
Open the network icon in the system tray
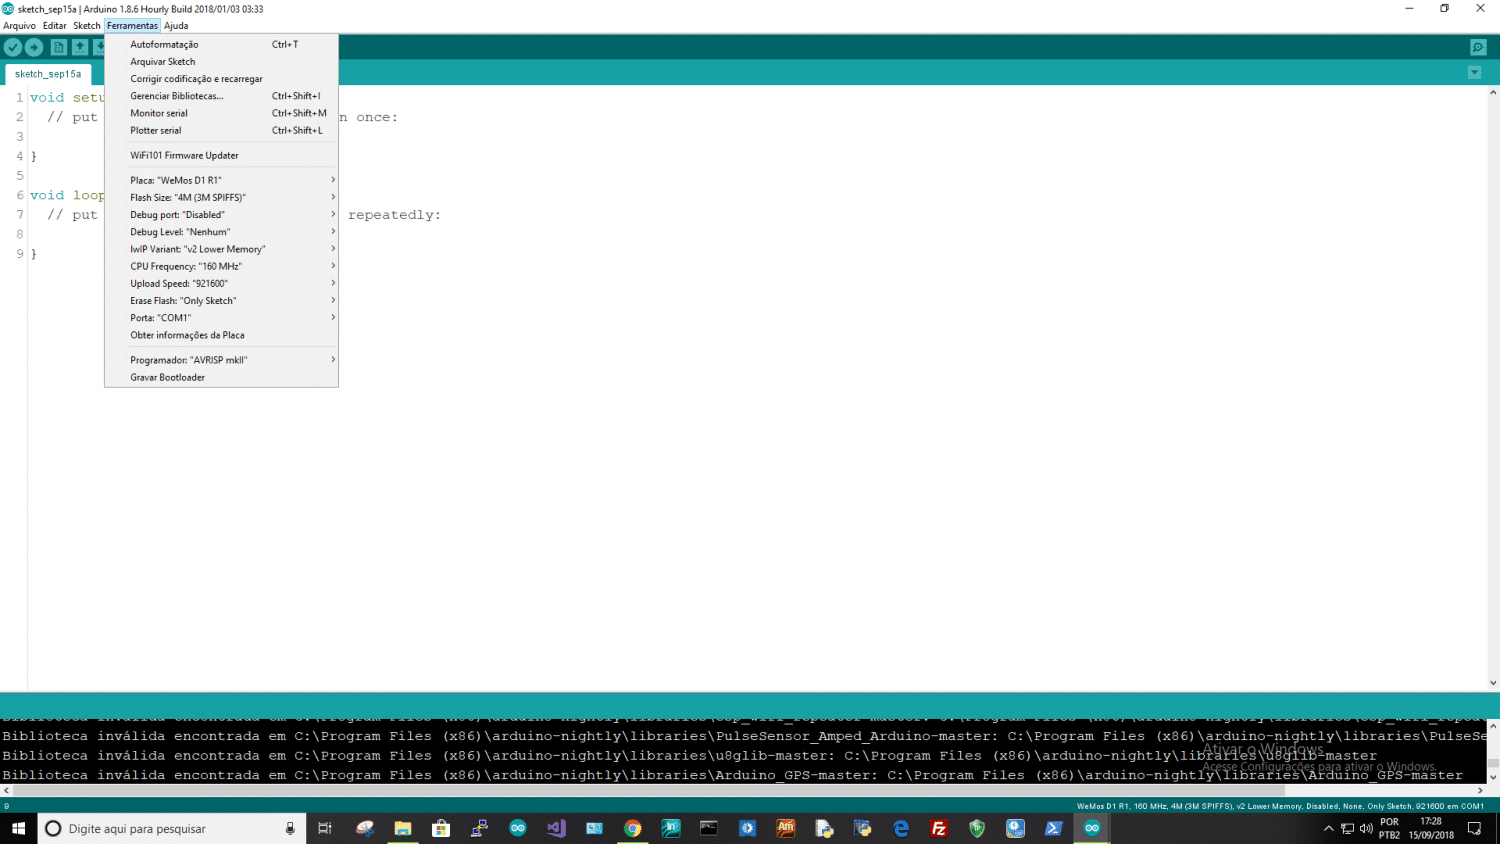point(1347,828)
